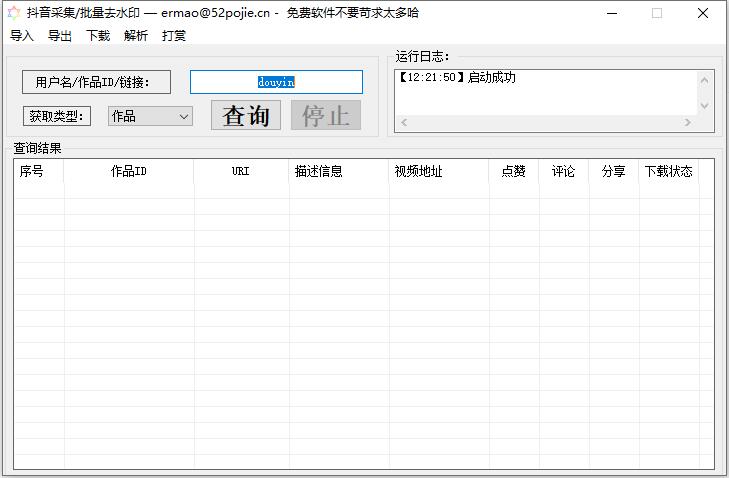Sort by 视频地址 column header

tap(438, 172)
